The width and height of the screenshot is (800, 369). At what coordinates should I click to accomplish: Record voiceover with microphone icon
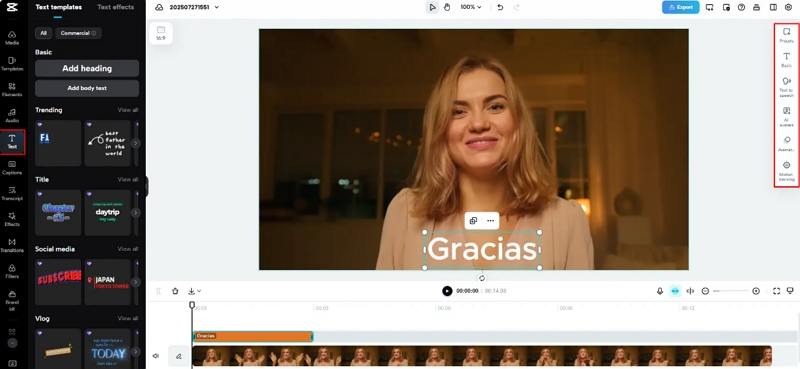[660, 291]
